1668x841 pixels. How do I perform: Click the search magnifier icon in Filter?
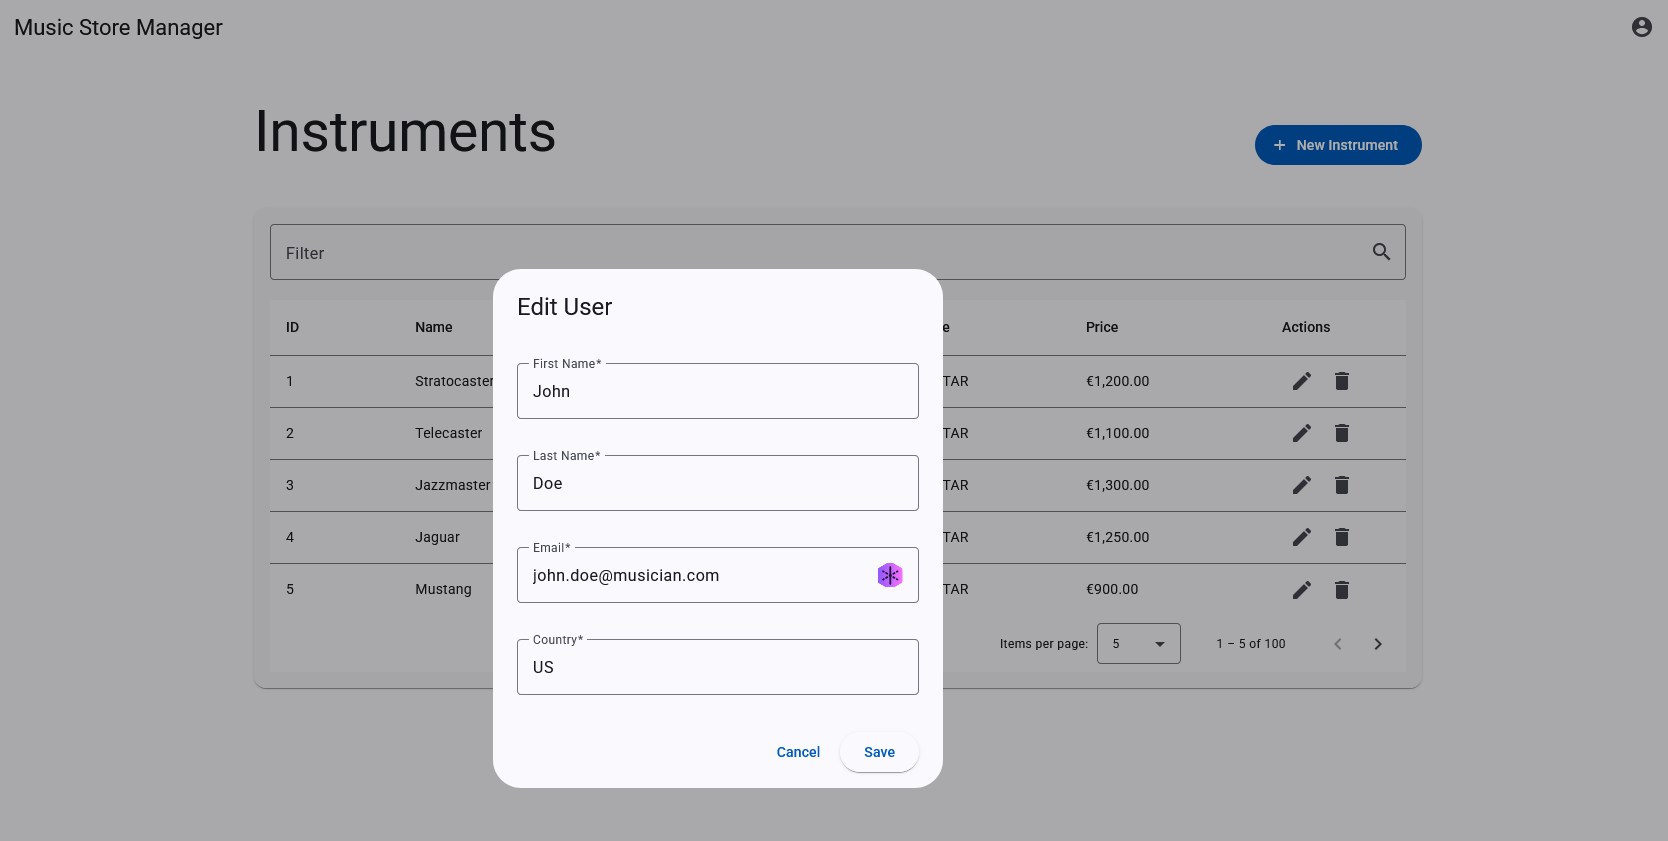[1381, 252]
